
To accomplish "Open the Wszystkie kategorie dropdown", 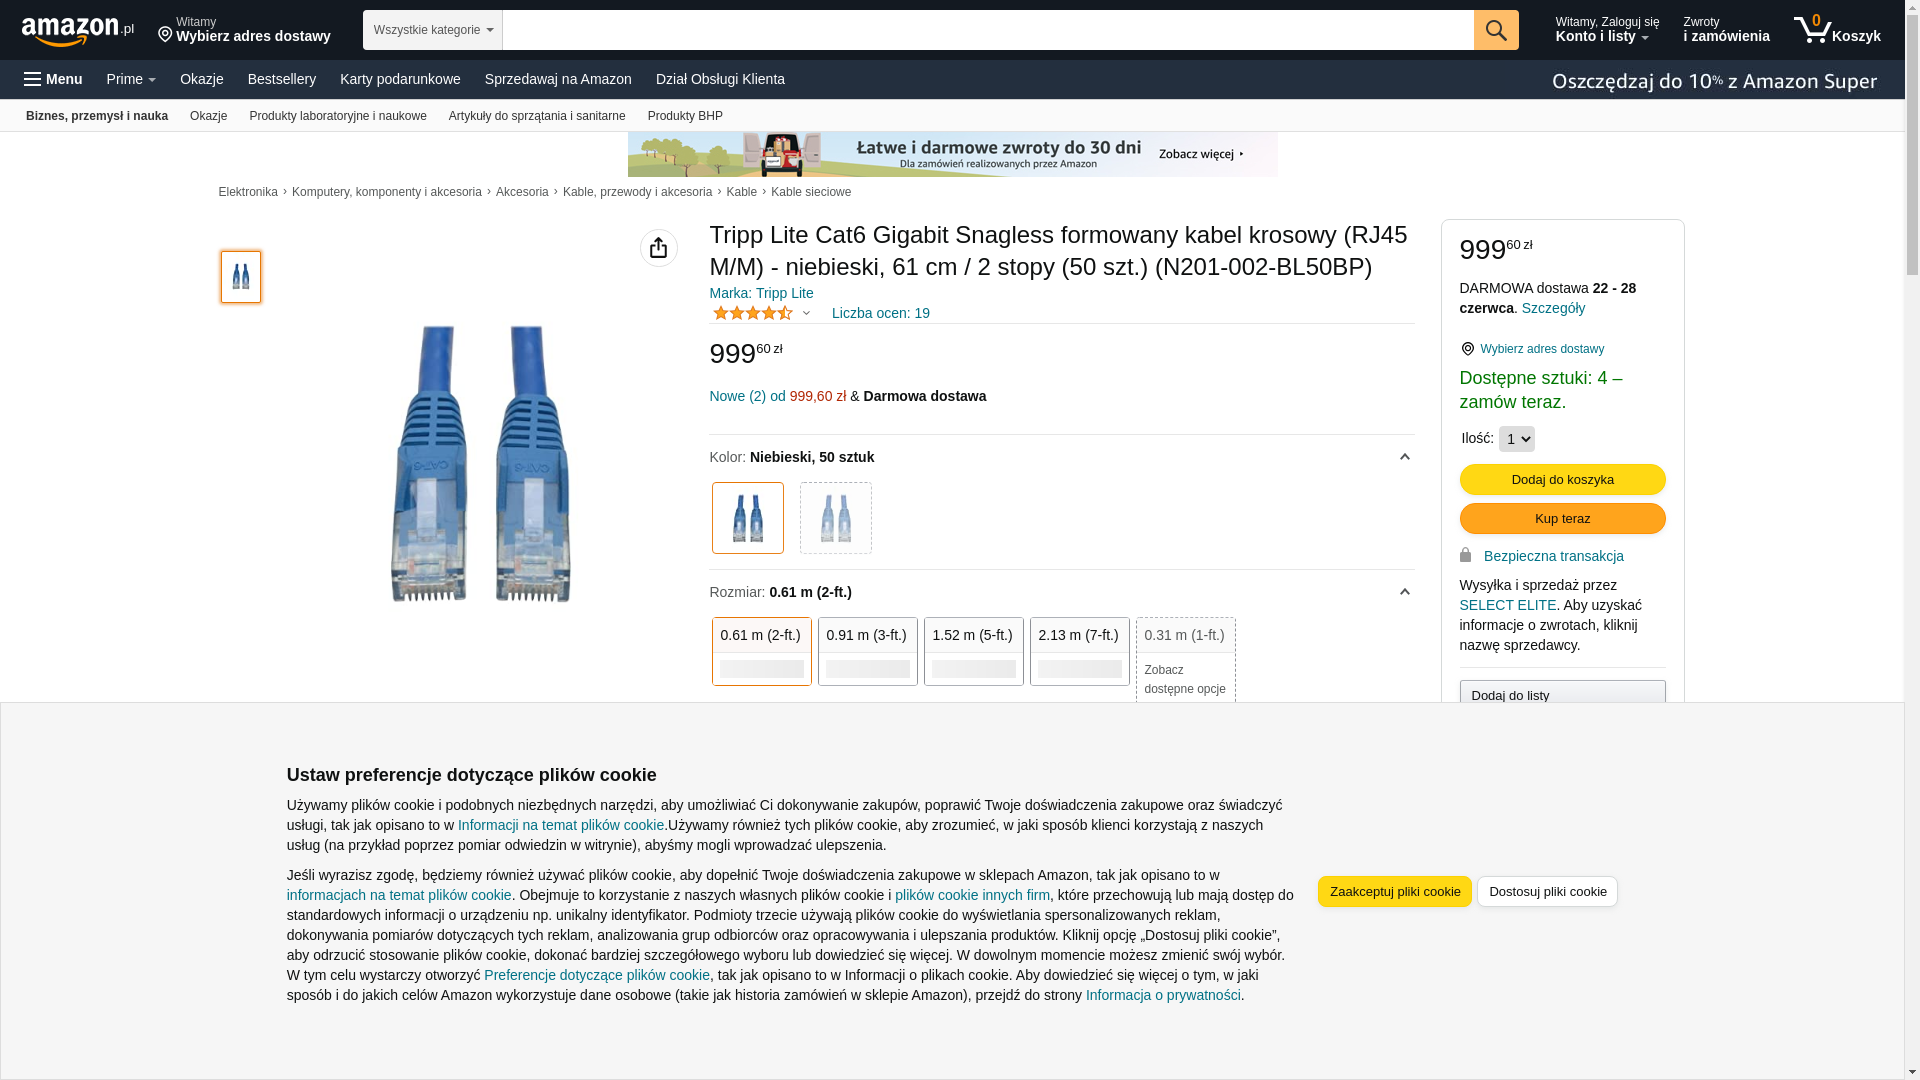I will (432, 30).
